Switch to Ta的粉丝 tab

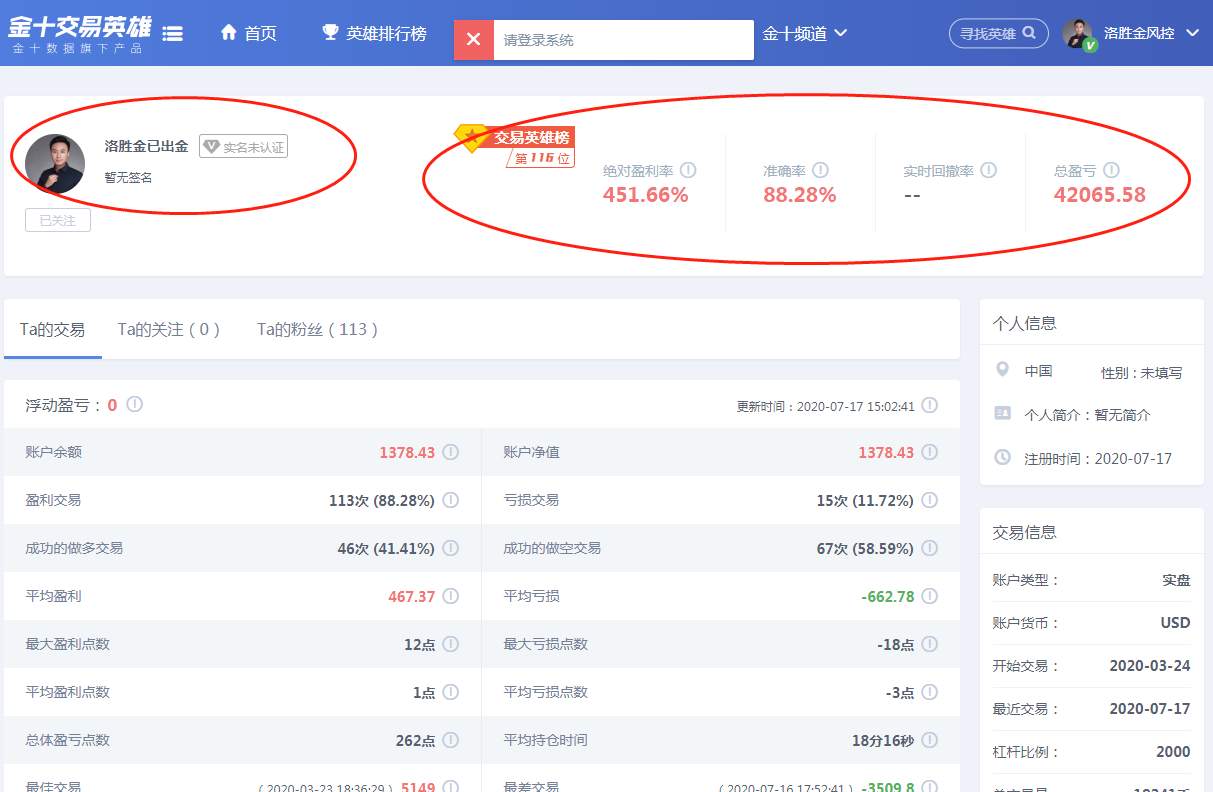[318, 329]
